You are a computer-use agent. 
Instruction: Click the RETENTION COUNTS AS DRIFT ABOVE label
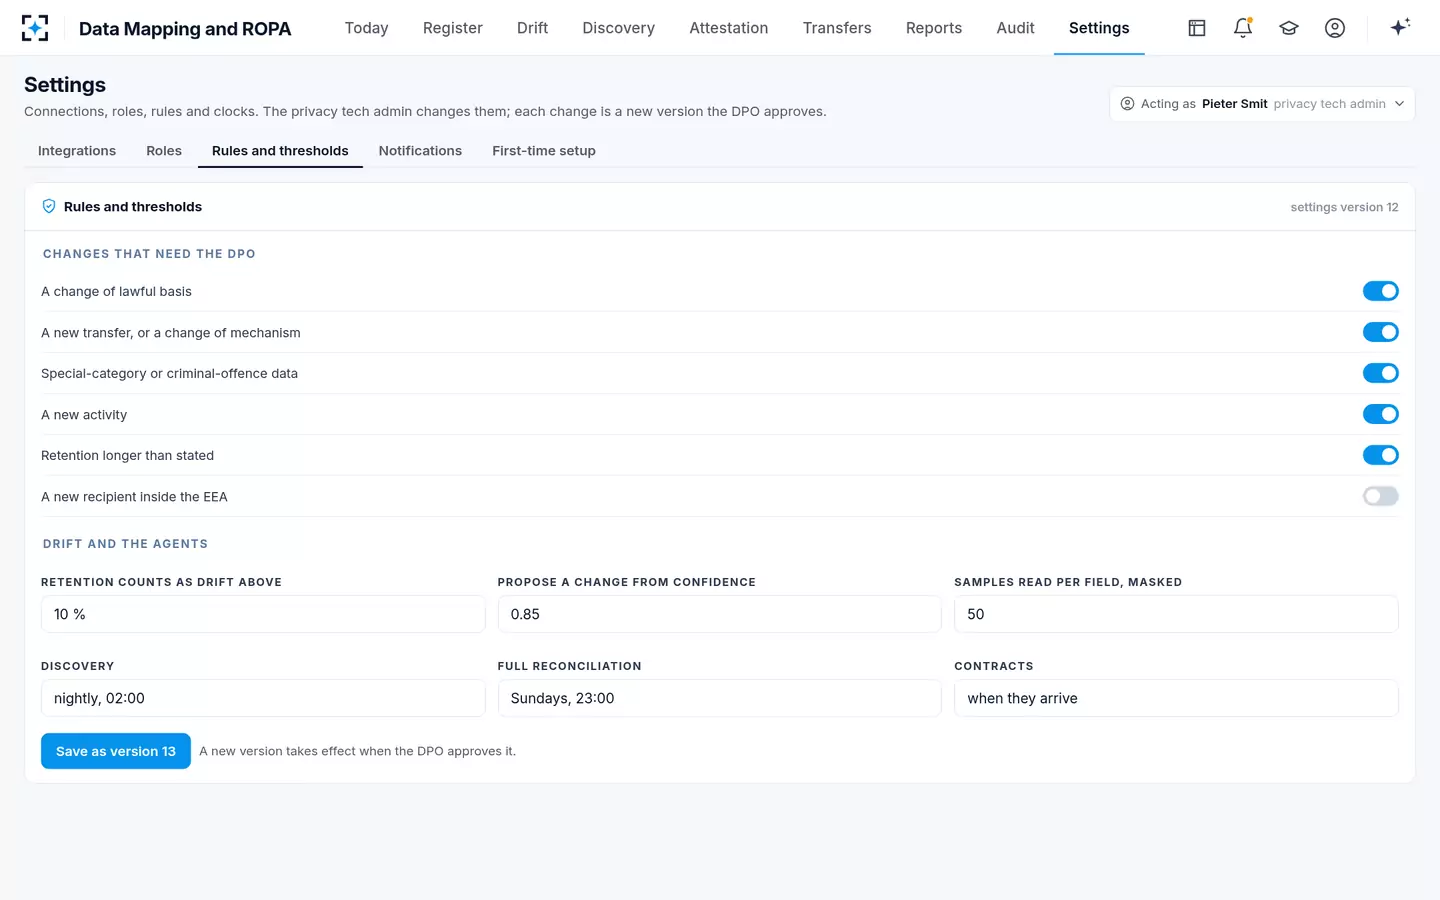pos(161,582)
